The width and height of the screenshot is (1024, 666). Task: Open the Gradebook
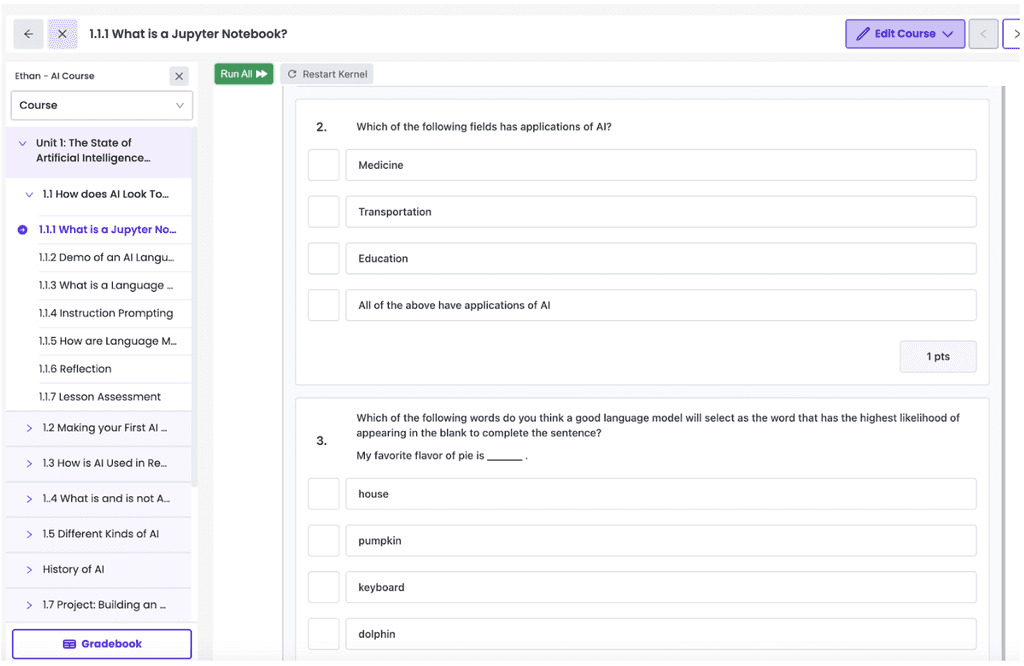101,643
